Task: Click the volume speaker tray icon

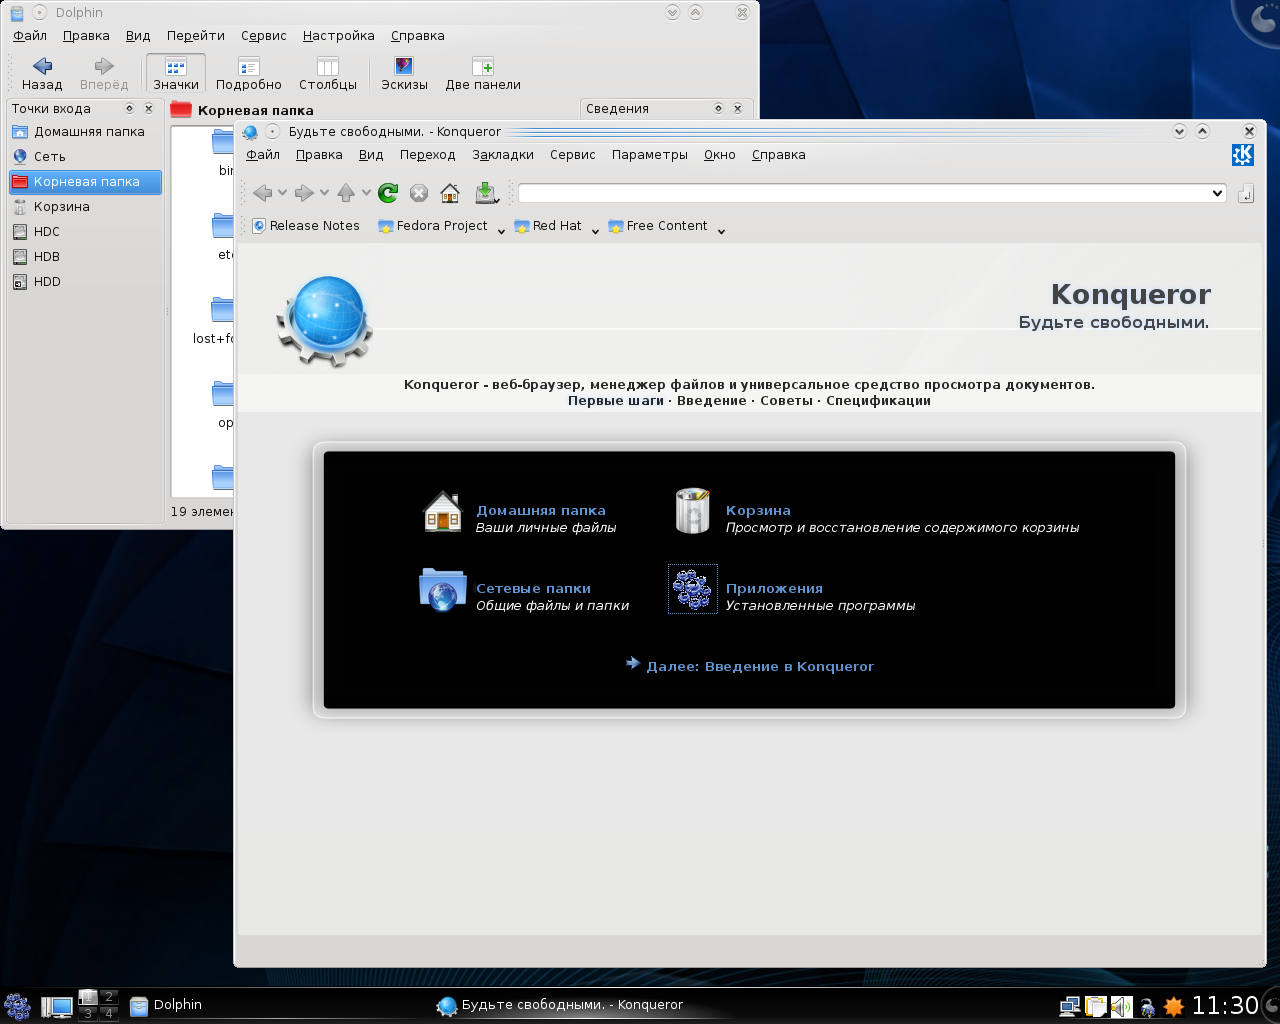Action: click(1122, 1006)
